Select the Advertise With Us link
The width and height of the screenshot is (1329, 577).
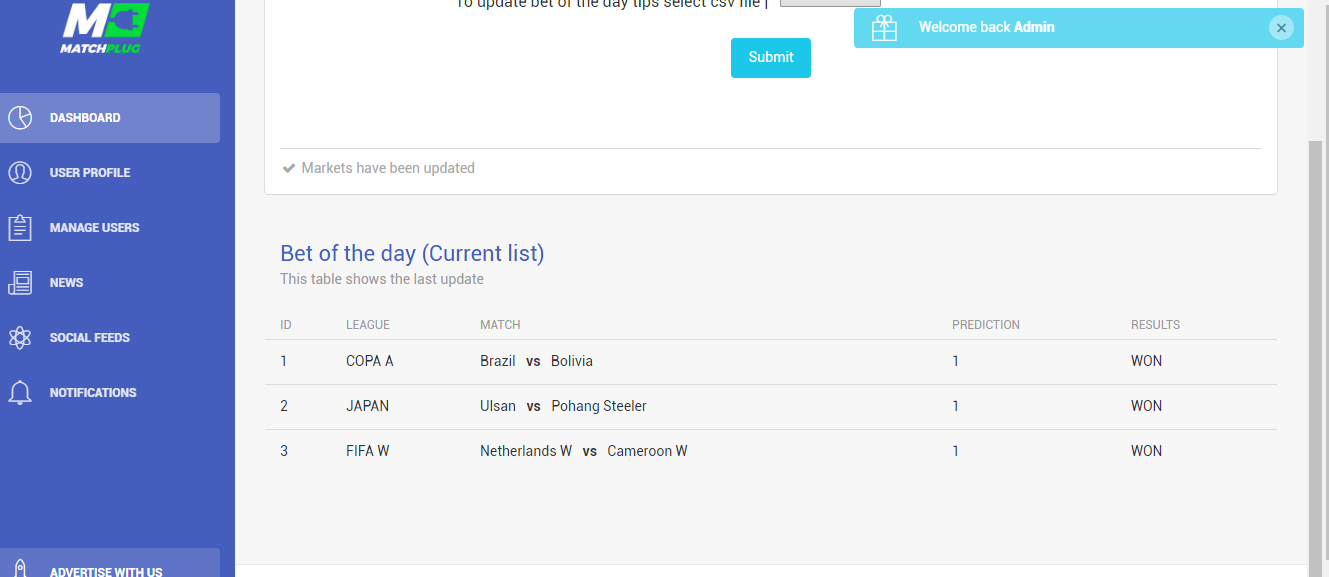[106, 571]
